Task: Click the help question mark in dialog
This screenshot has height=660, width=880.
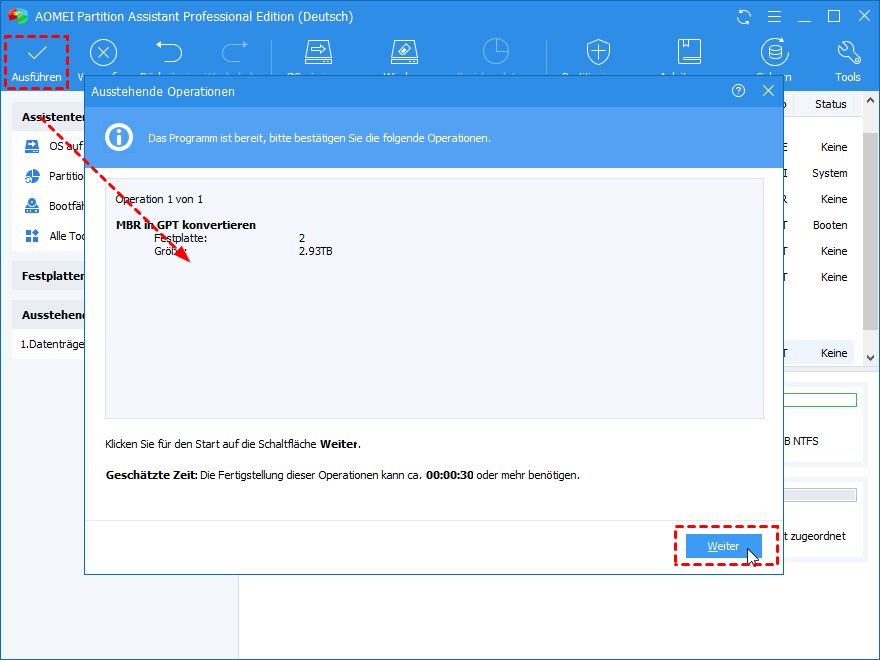Action: (739, 91)
